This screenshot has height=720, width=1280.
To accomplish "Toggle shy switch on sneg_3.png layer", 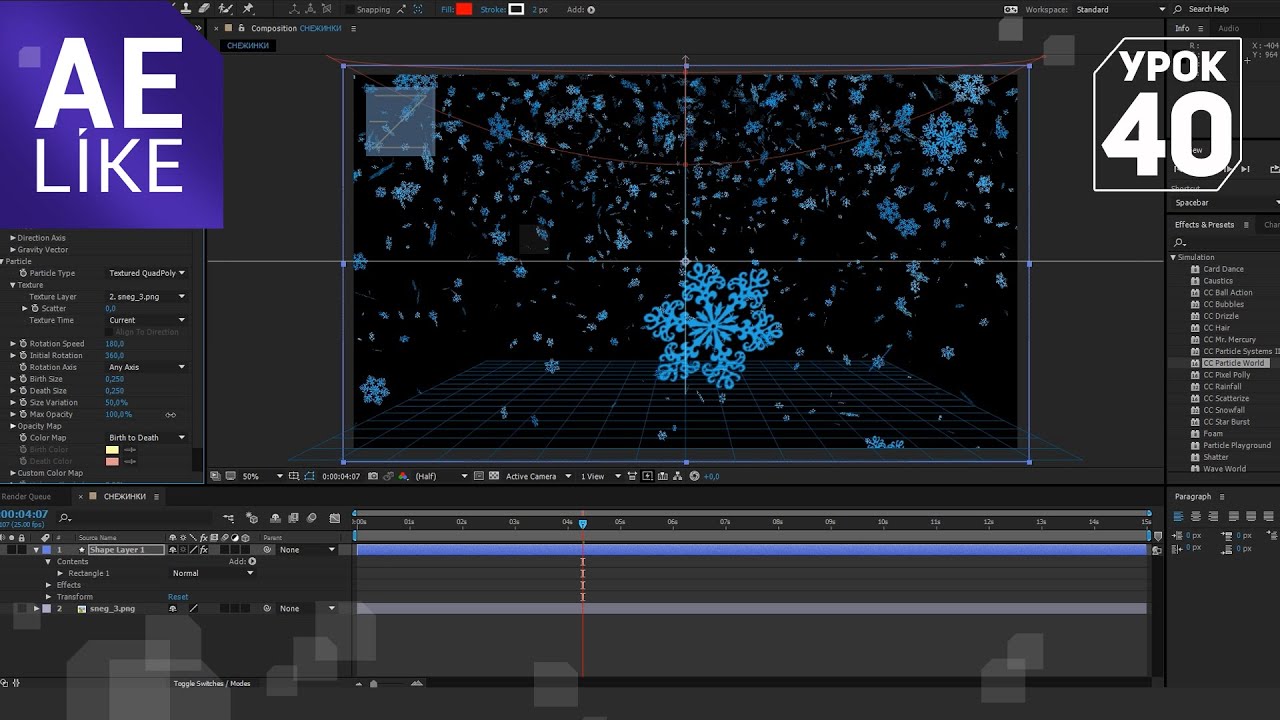I will point(173,608).
